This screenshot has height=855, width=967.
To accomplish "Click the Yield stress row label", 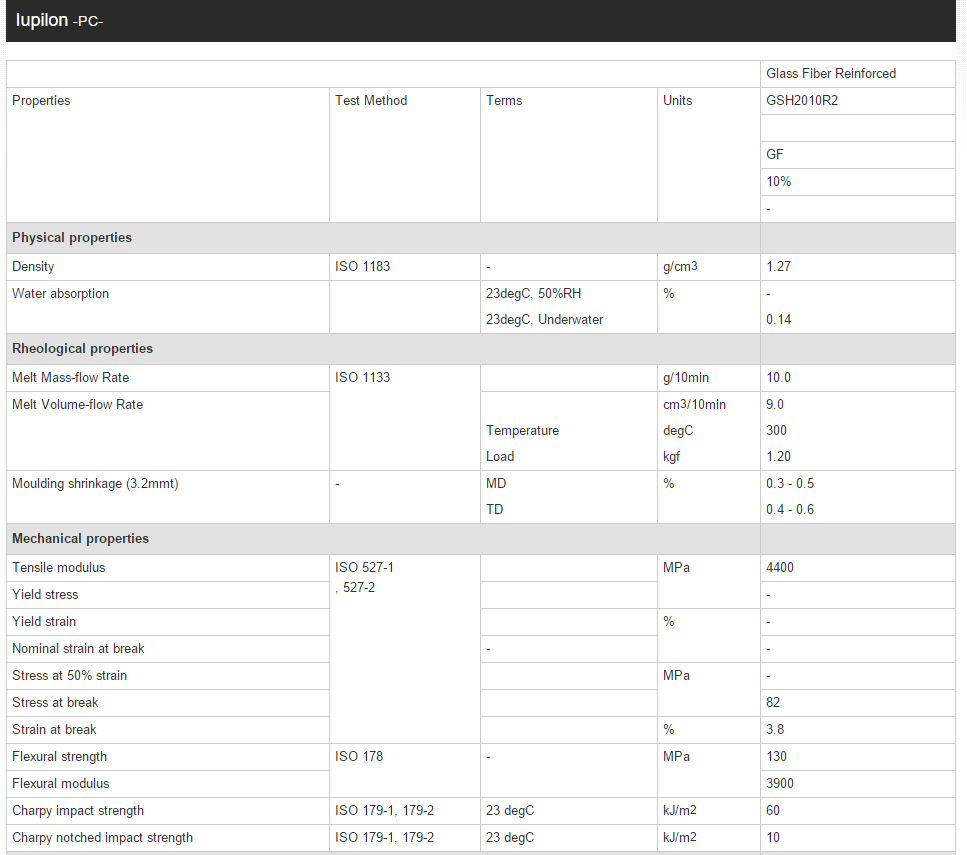I will coord(45,595).
